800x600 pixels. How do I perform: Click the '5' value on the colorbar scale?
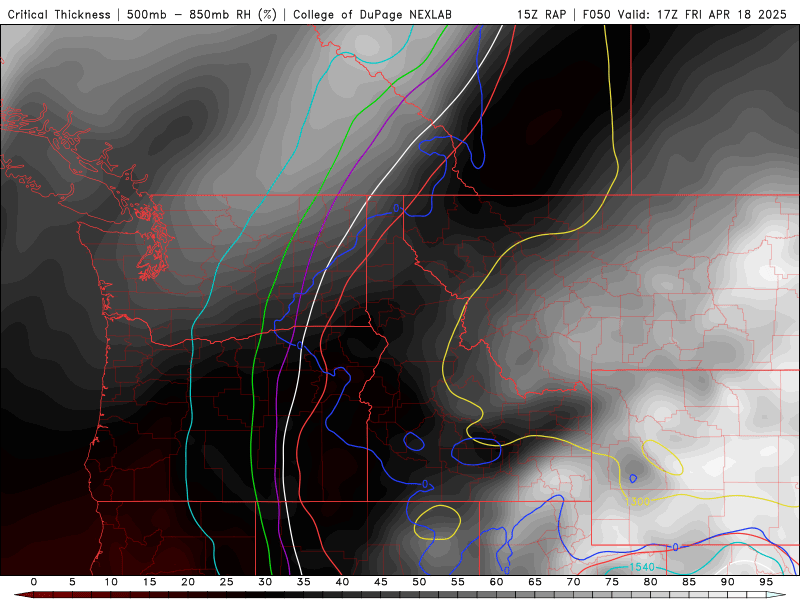(x=72, y=582)
